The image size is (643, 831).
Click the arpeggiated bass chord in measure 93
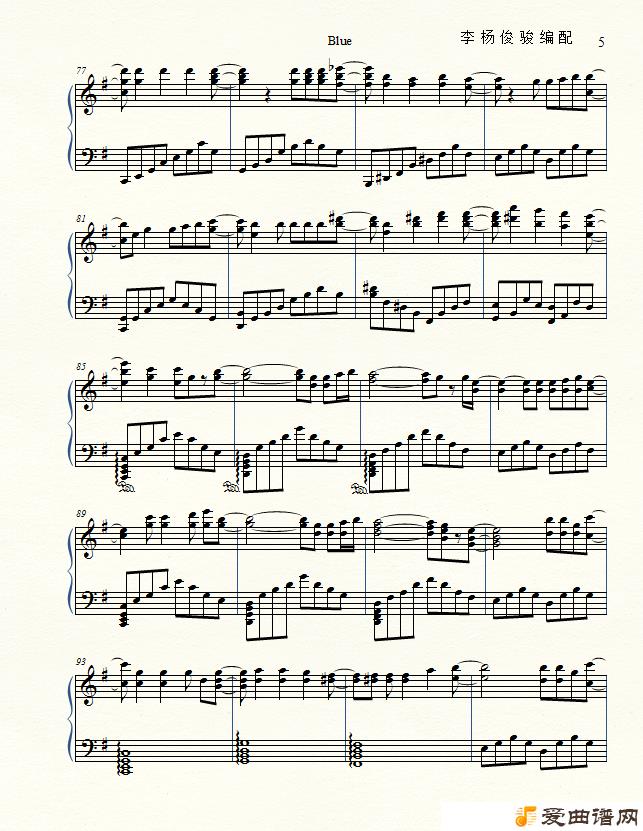[125, 758]
